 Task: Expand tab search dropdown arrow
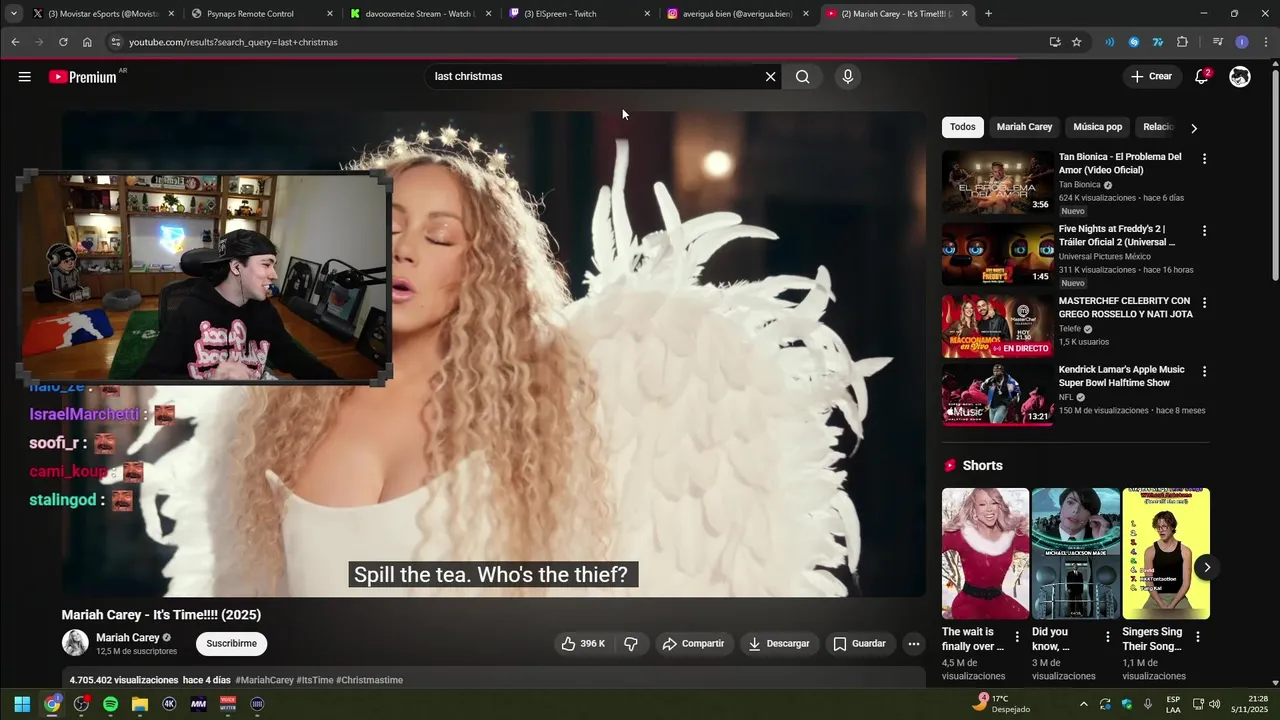pos(13,14)
